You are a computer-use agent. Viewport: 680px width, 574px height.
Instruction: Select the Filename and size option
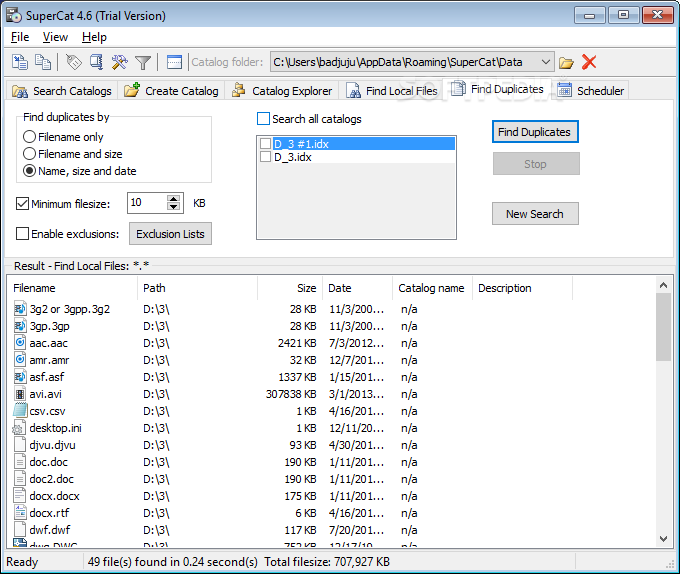29,153
